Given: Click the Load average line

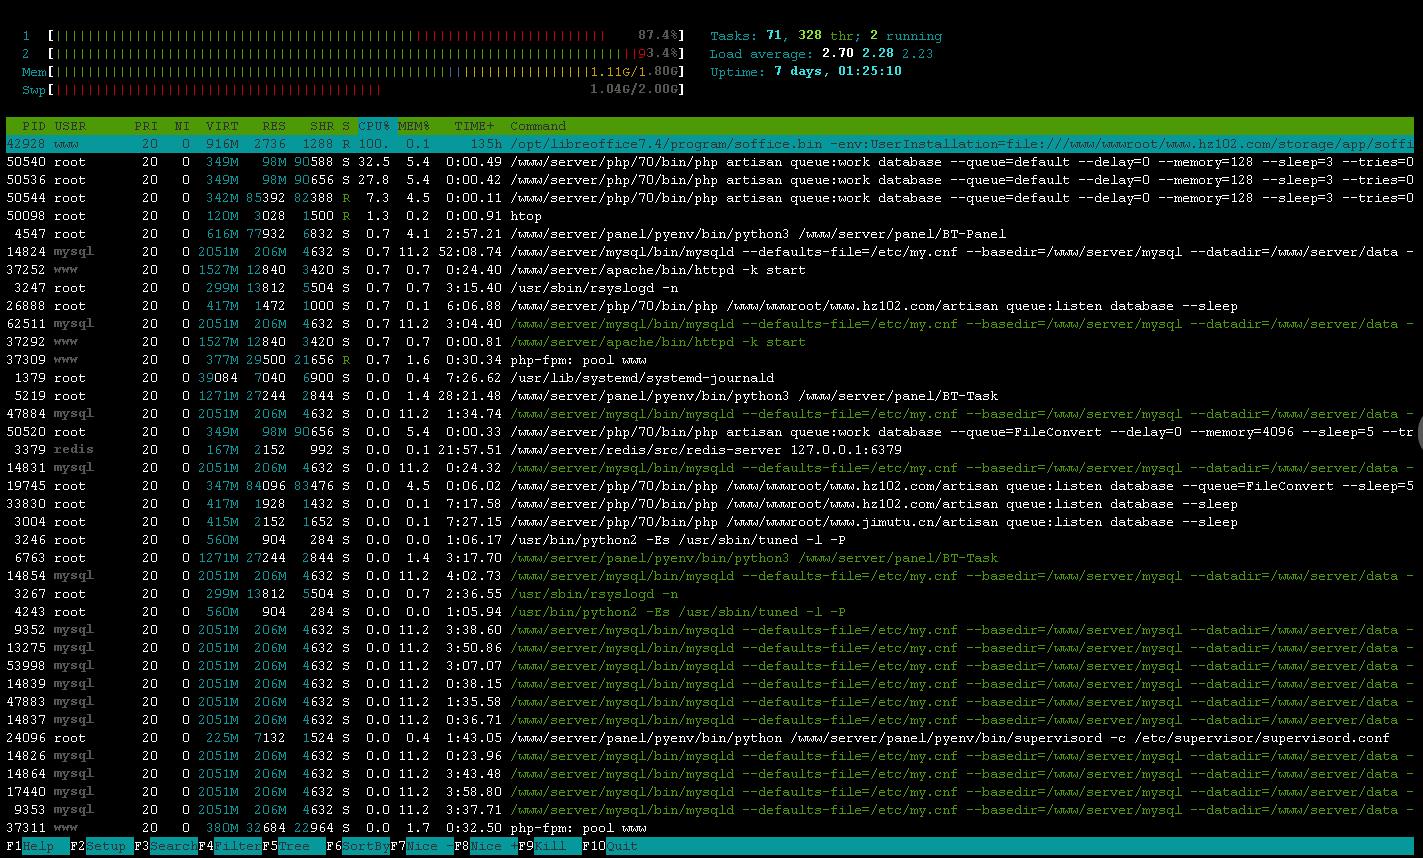Looking at the screenshot, I should point(822,54).
